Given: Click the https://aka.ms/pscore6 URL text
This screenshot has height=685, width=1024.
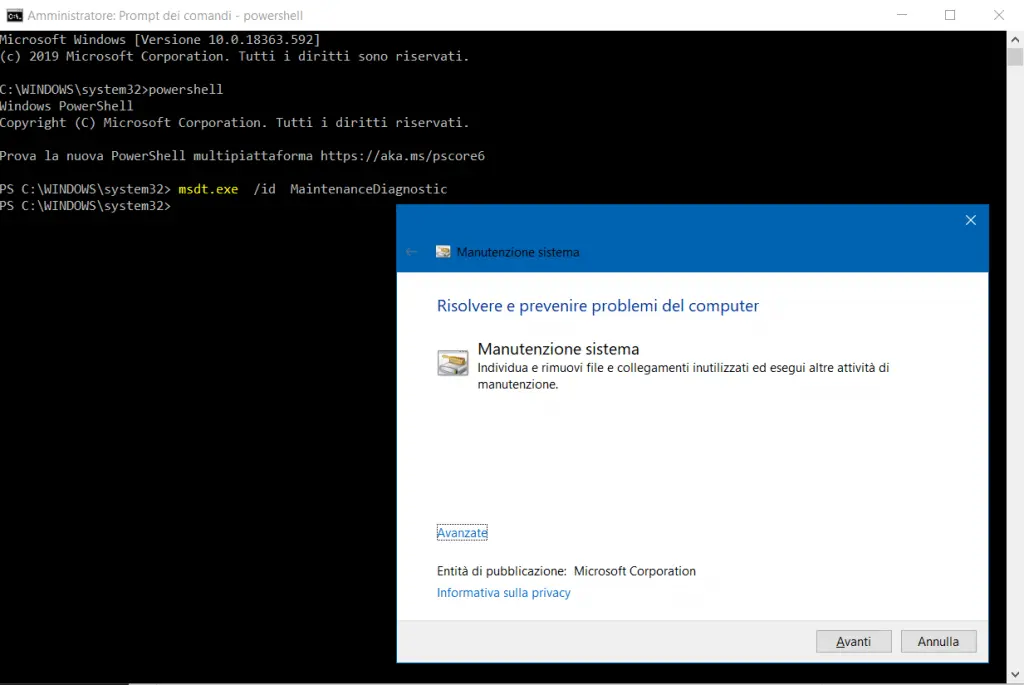Looking at the screenshot, I should point(402,155).
